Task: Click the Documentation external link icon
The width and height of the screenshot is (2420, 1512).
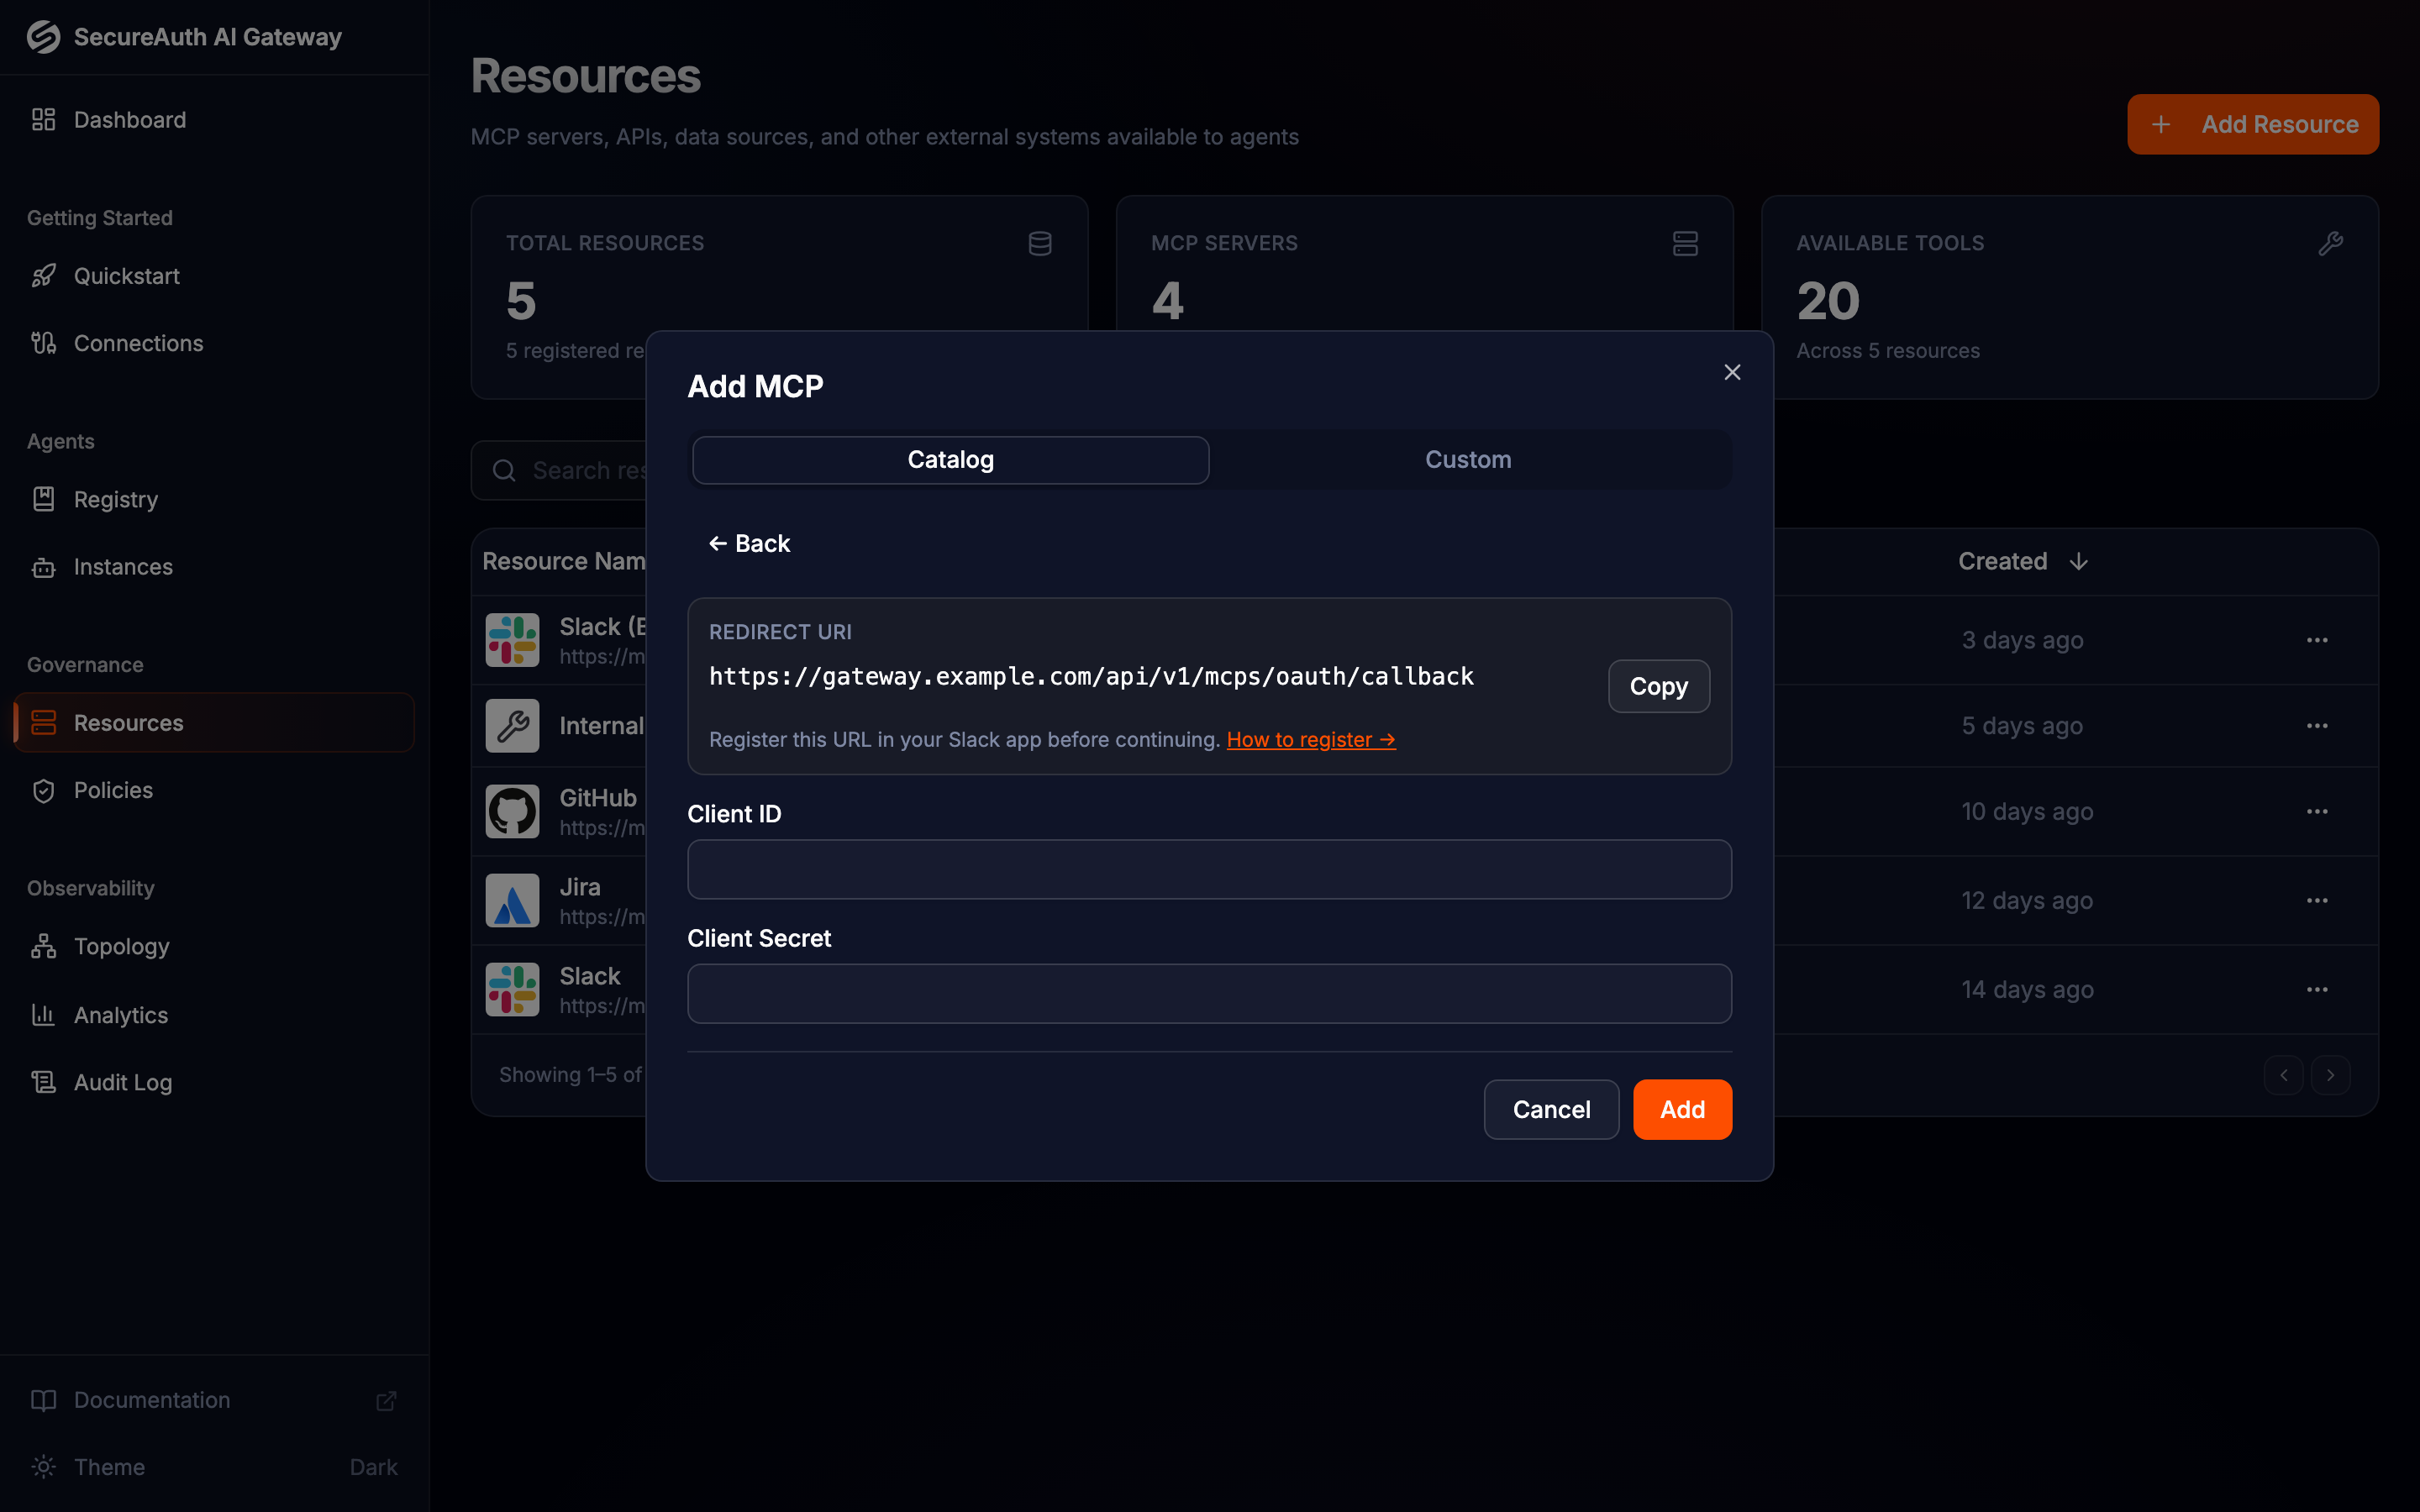Action: pyautogui.click(x=386, y=1400)
